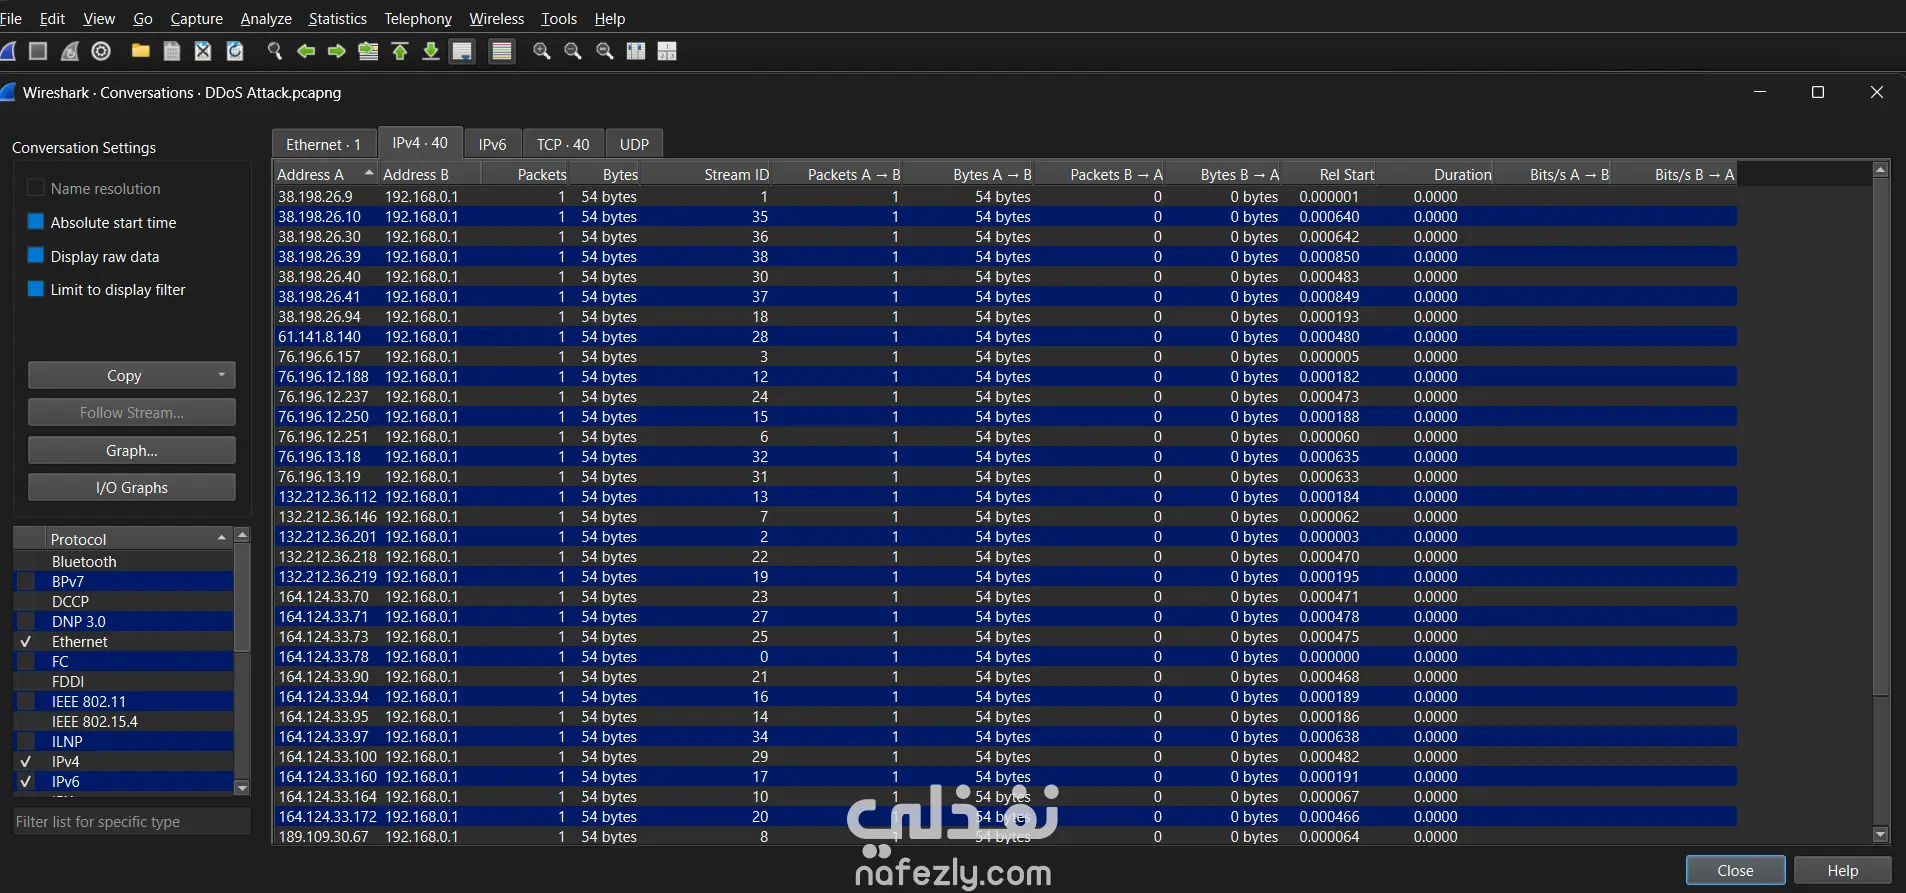This screenshot has height=893, width=1906.
Task: Jump to the last packet icon
Action: [431, 51]
